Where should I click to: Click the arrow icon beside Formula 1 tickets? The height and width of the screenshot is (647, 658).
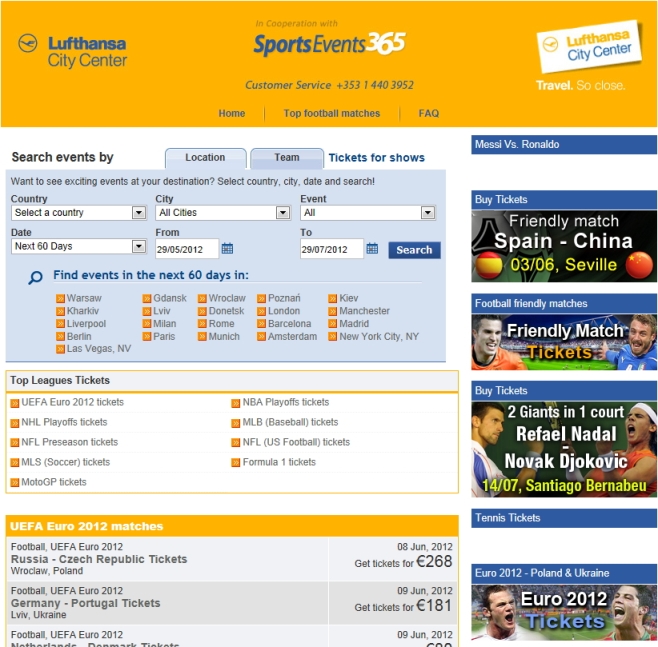[x=235, y=463]
